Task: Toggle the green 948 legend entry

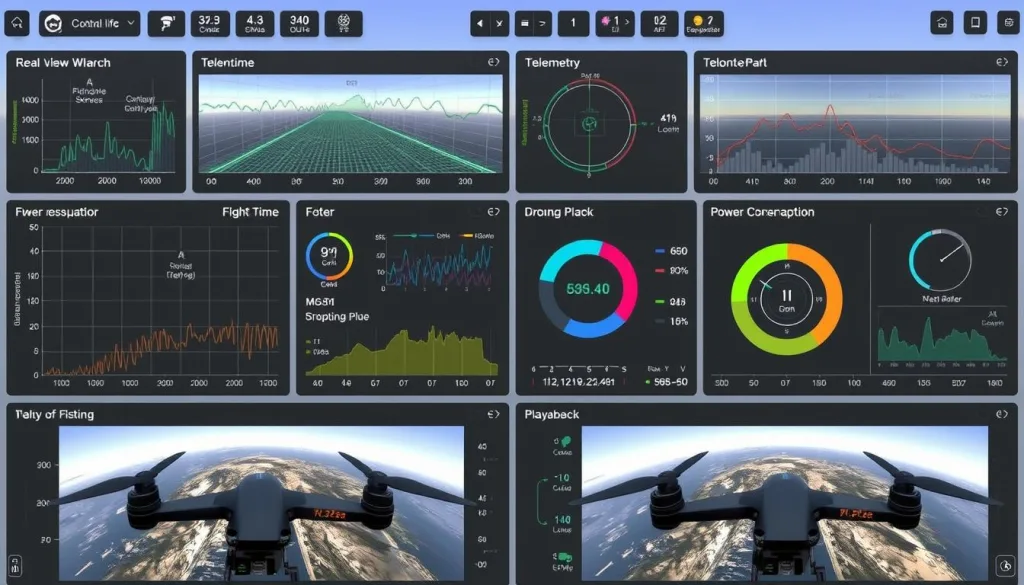Action: [671, 302]
